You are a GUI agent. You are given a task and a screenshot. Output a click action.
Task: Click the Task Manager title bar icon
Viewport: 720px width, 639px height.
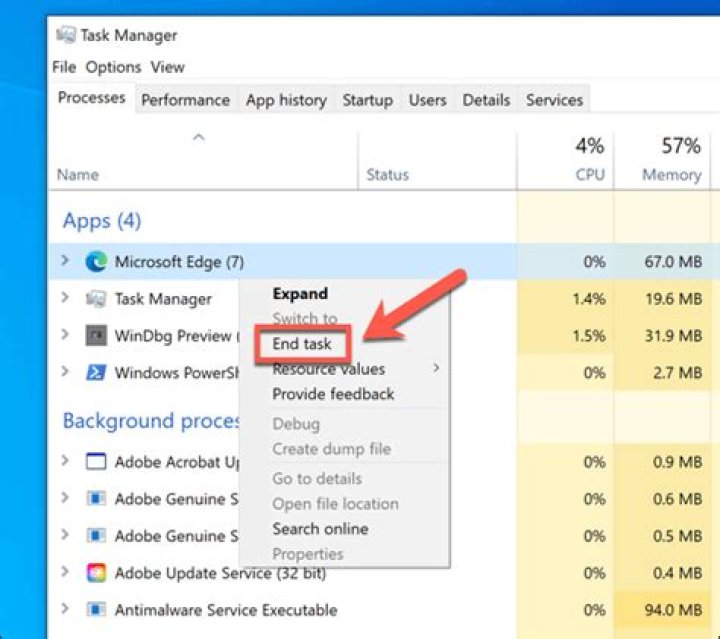point(66,35)
